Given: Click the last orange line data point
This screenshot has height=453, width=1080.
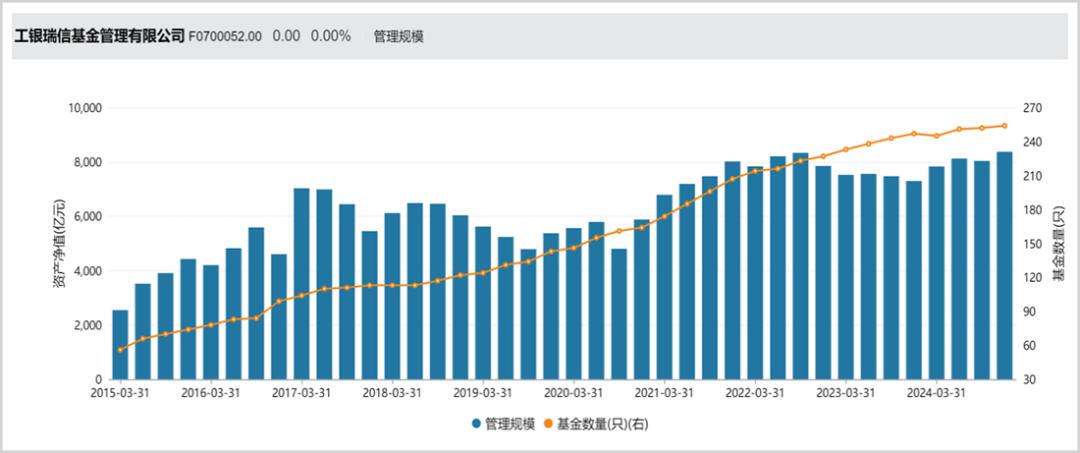Looking at the screenshot, I should click(x=1005, y=126).
